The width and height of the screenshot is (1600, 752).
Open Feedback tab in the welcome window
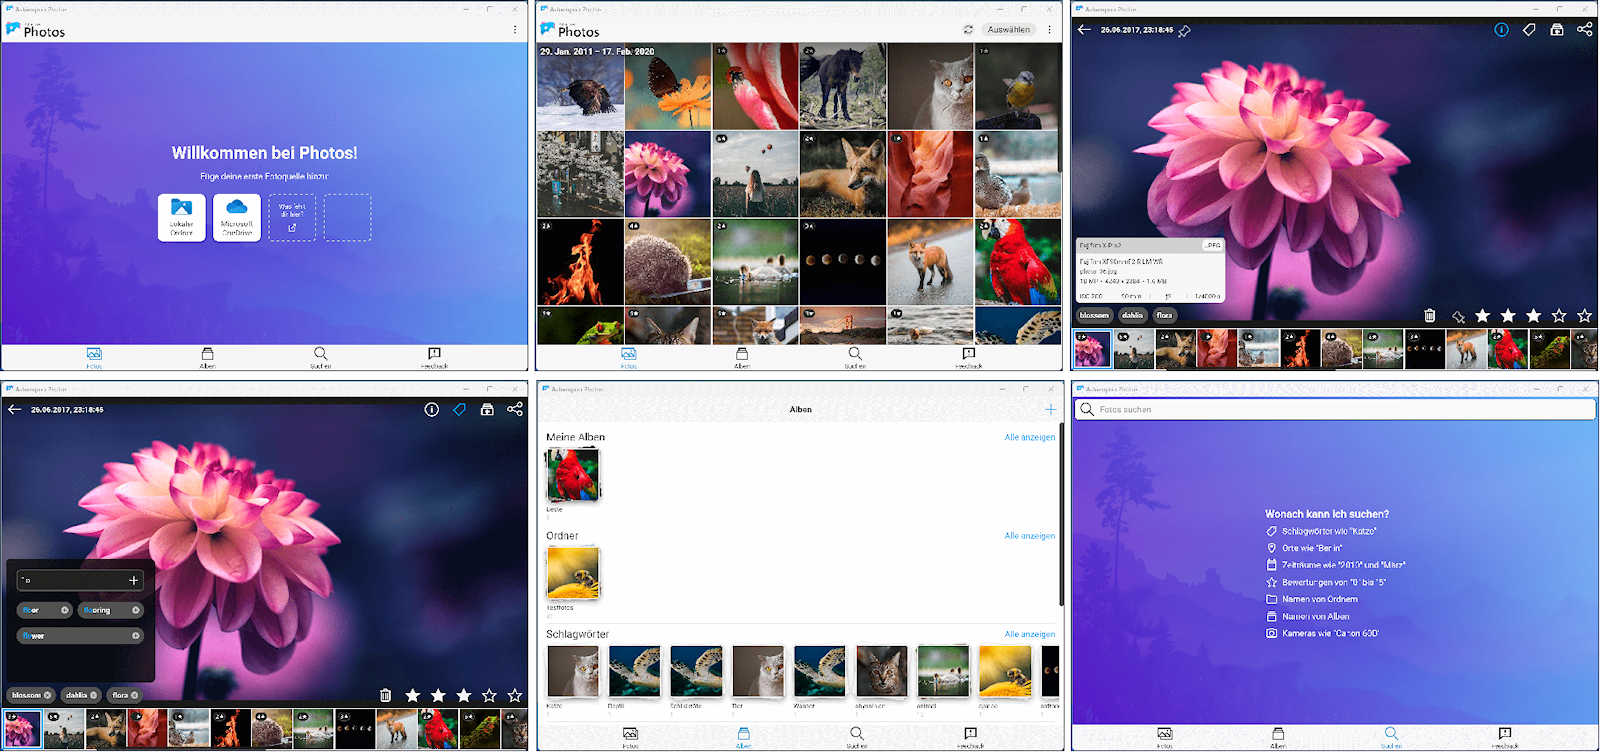click(x=434, y=357)
